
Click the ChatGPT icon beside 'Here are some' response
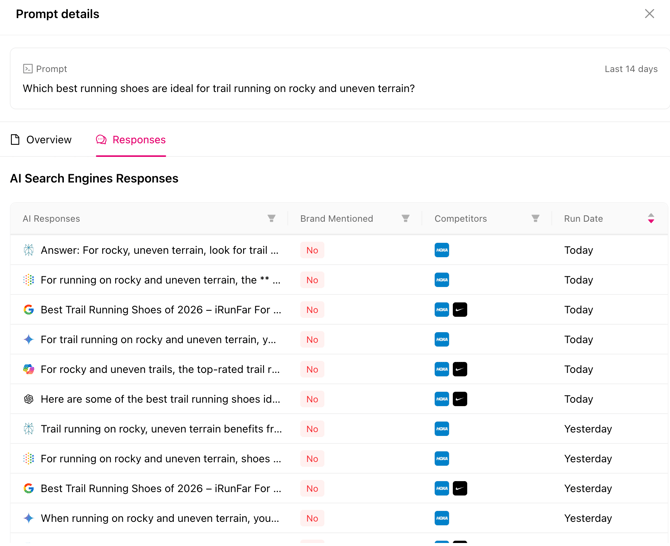pyautogui.click(x=28, y=399)
